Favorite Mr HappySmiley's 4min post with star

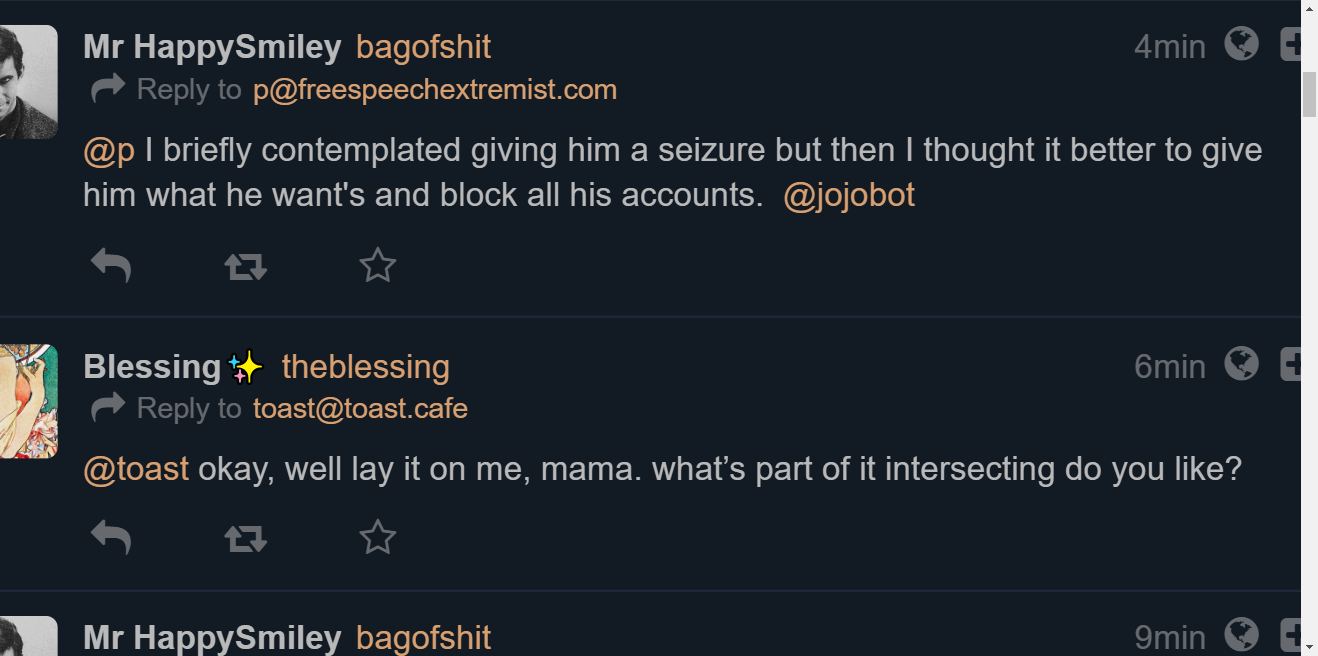(x=378, y=266)
